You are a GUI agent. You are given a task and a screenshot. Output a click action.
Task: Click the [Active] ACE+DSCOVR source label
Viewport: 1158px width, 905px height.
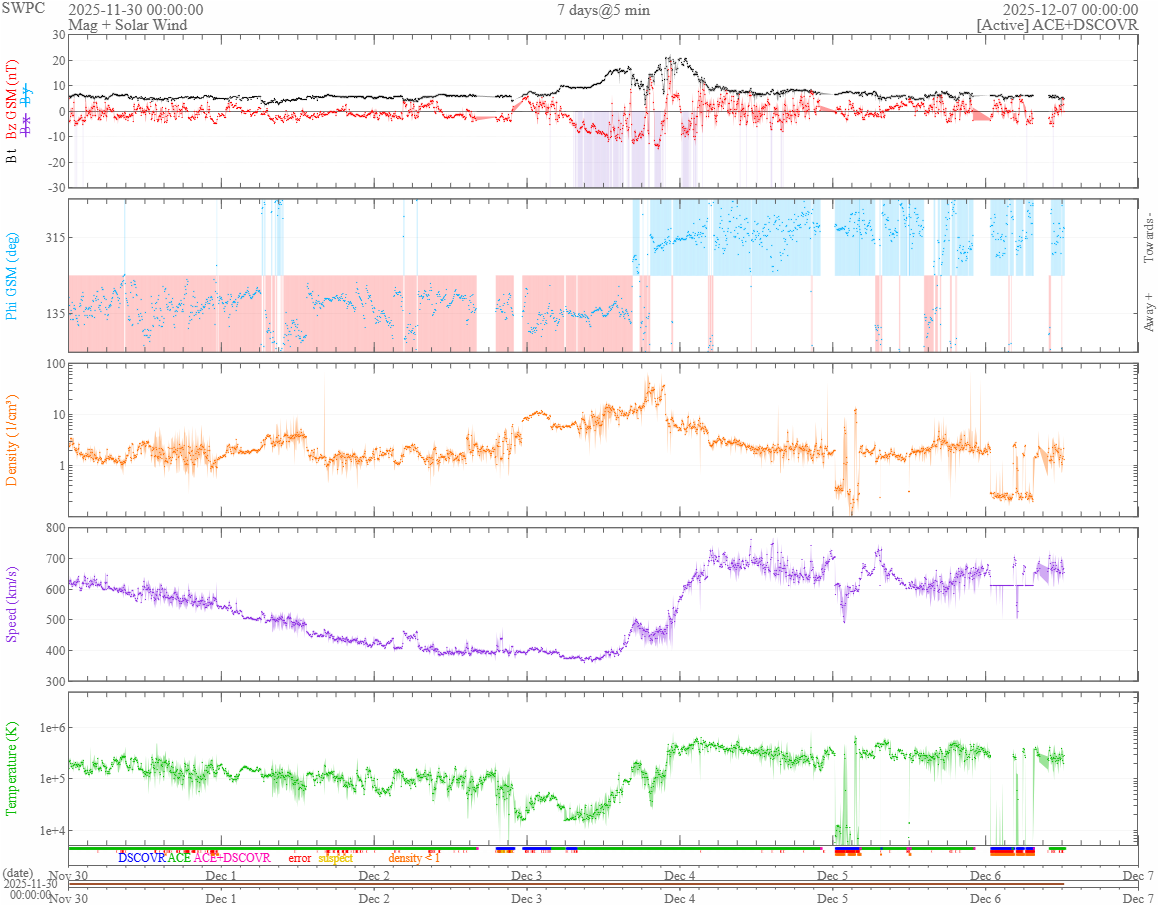click(1058, 24)
